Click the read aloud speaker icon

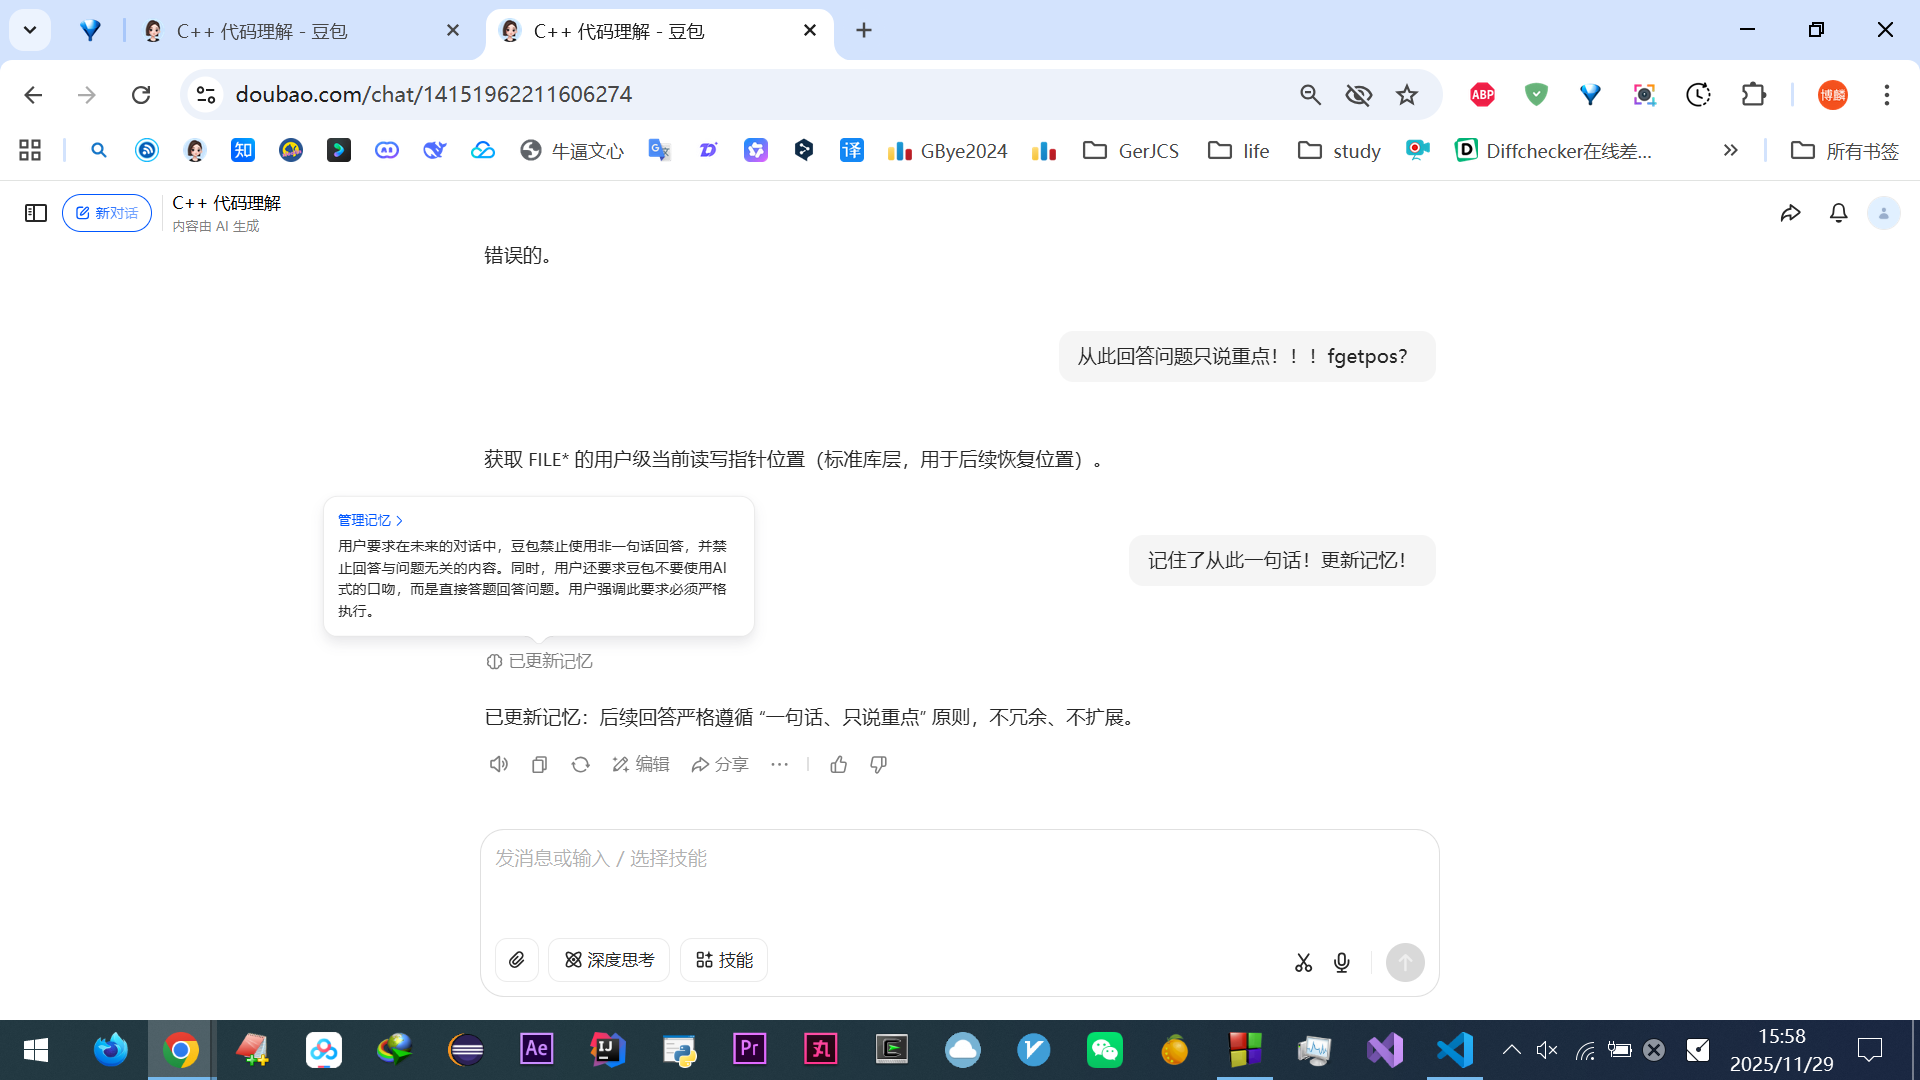click(x=498, y=764)
